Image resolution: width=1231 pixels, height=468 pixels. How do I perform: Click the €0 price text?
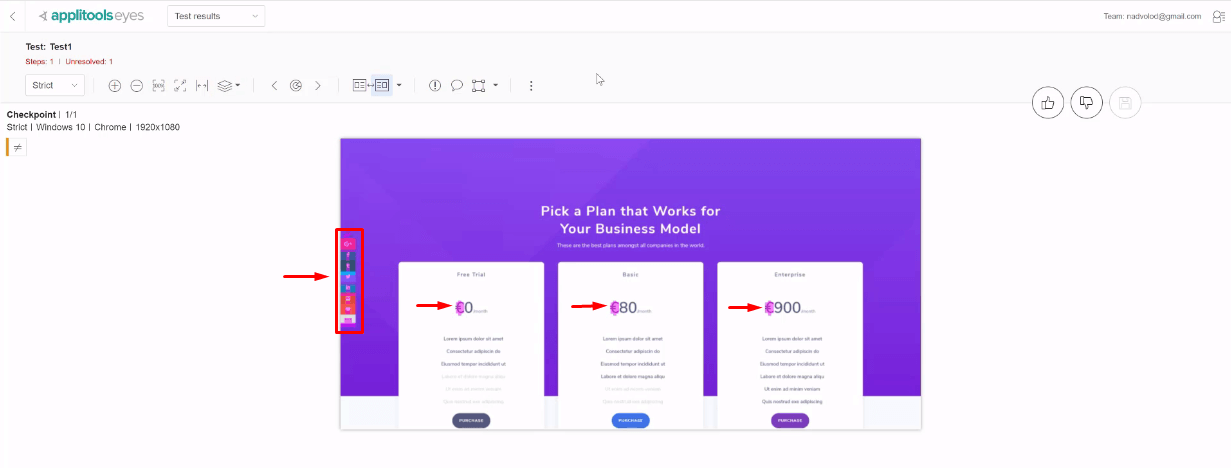[464, 308]
